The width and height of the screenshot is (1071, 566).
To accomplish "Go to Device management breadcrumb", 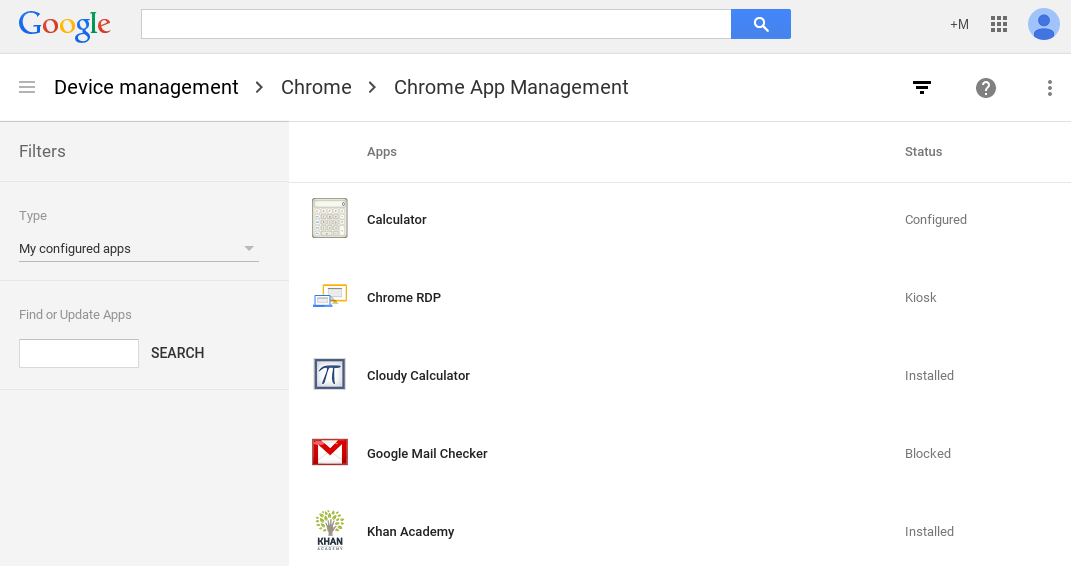I will [x=146, y=87].
